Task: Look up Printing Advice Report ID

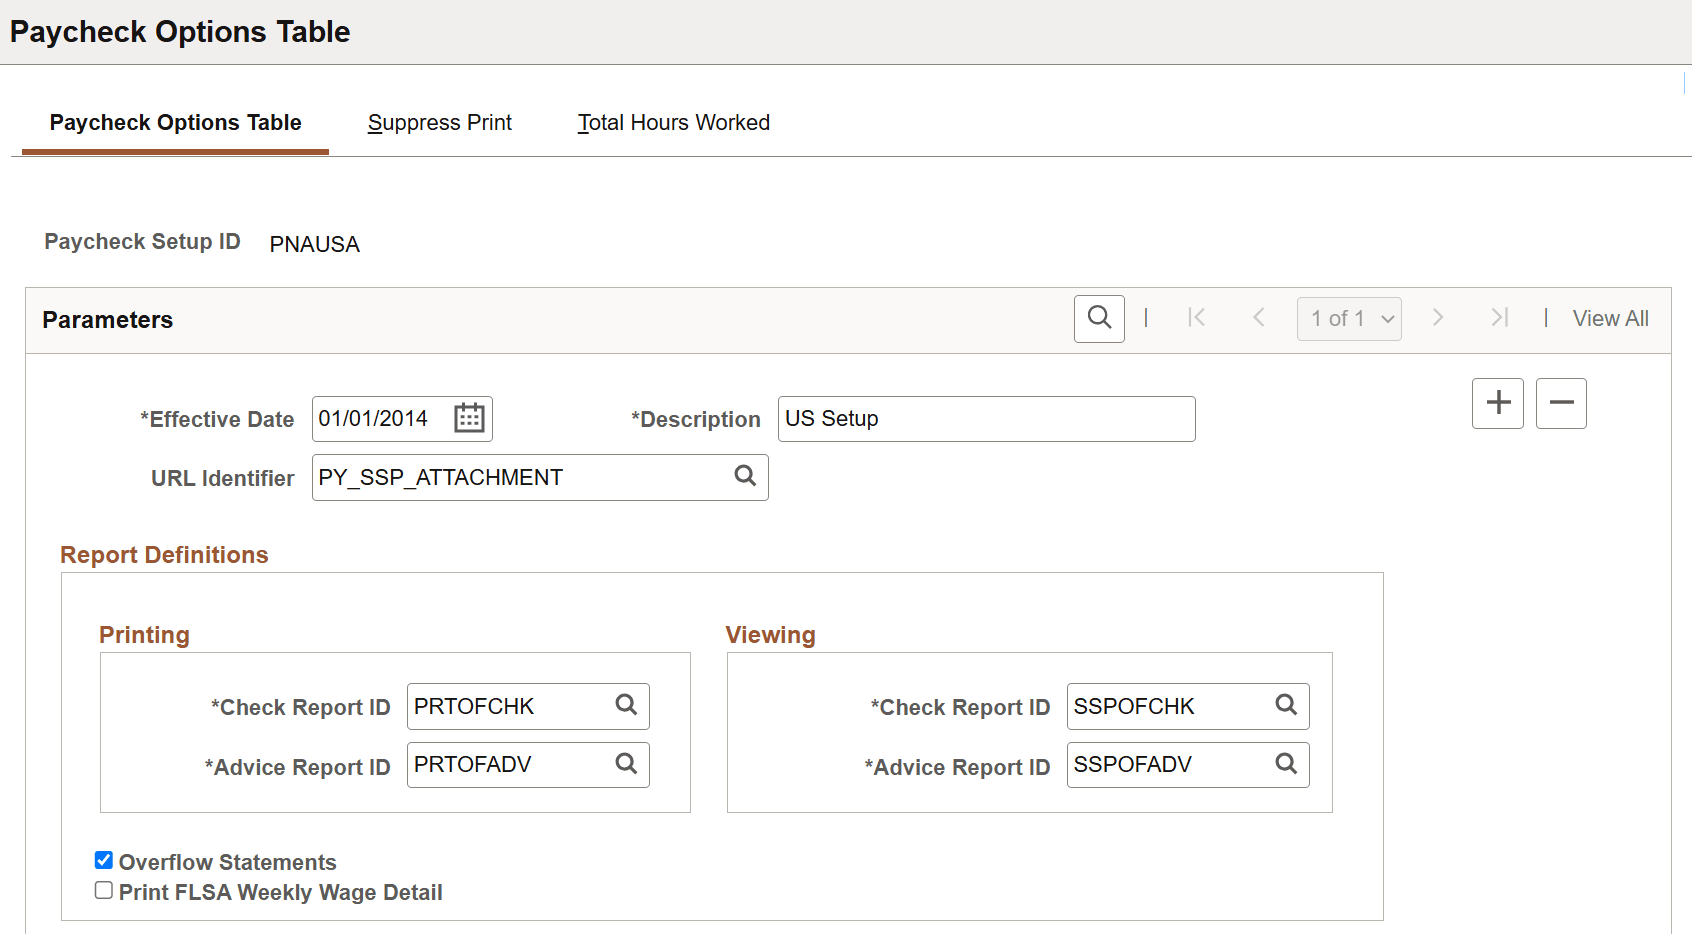Action: tap(626, 764)
